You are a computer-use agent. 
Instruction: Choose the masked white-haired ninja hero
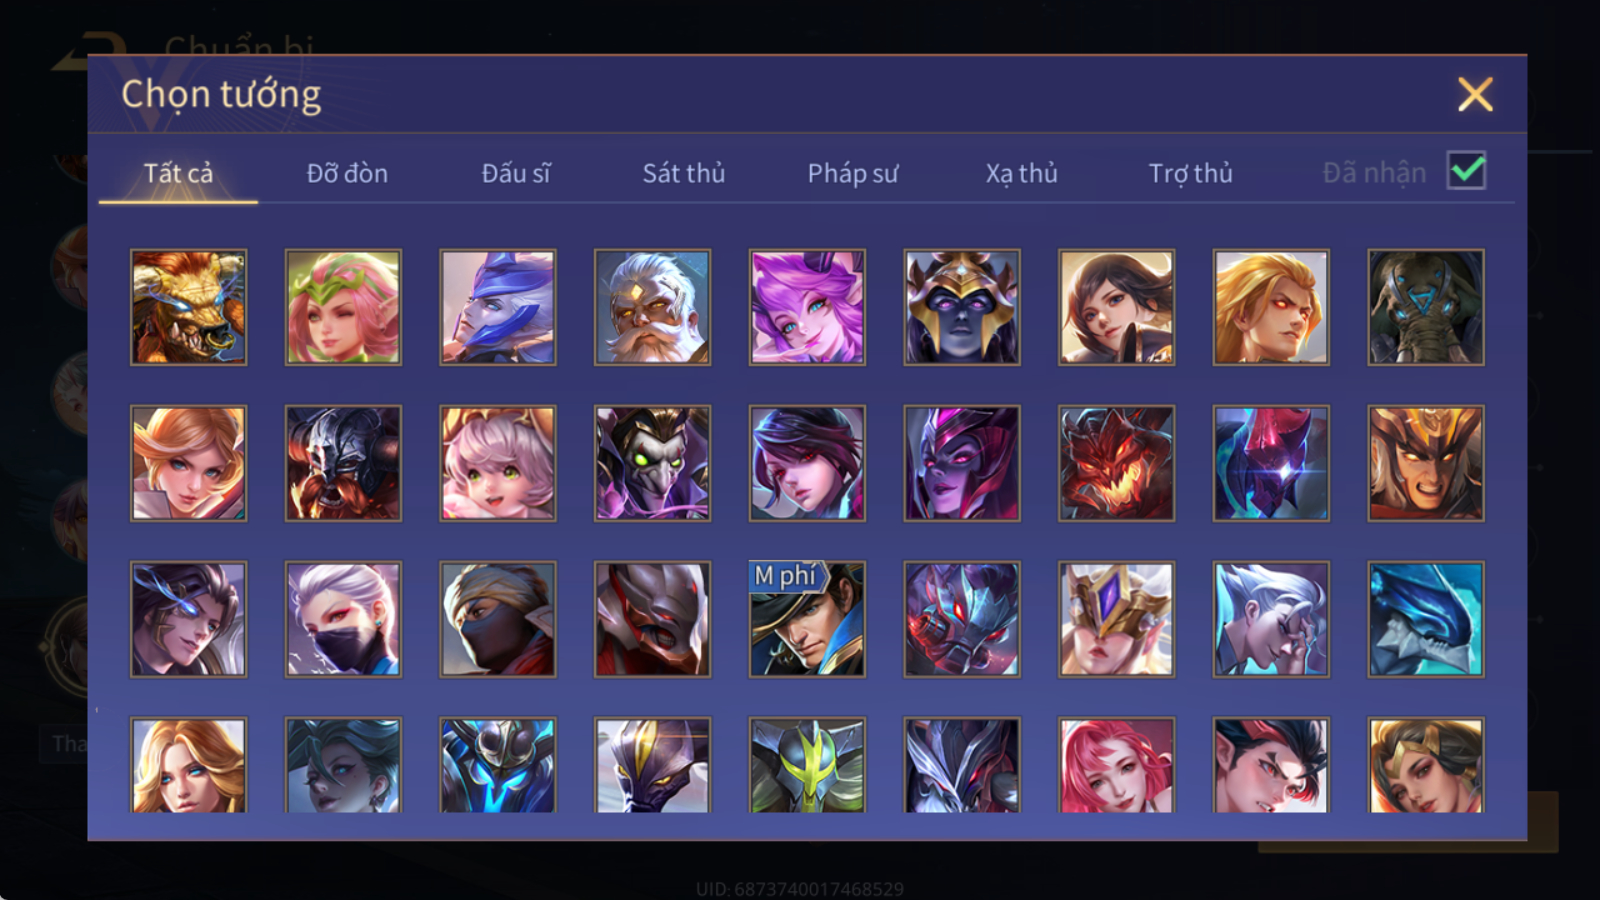coord(343,619)
